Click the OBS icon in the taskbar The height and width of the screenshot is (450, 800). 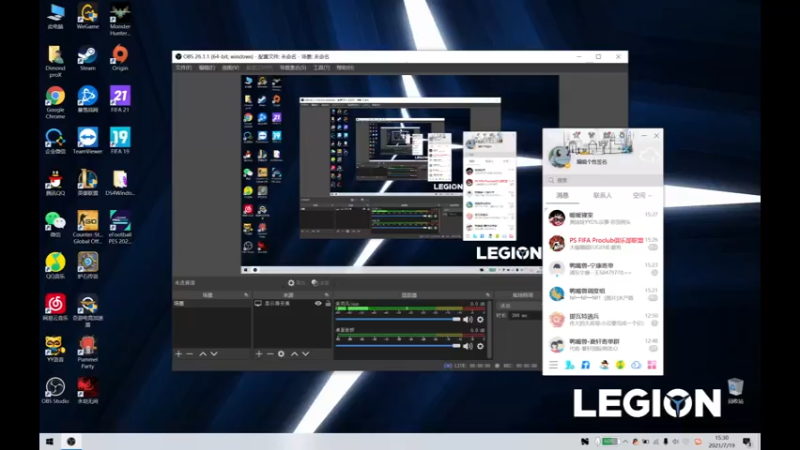coord(71,441)
